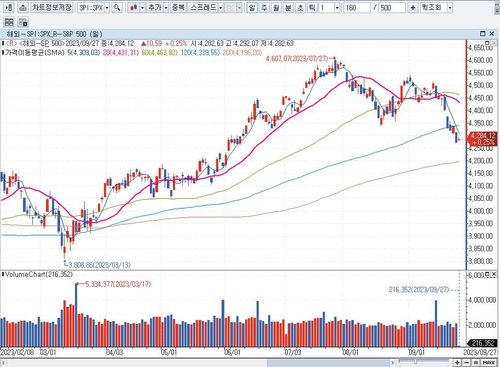This screenshot has width=500, height=367.
Task: Click the cloud upload icon in the toolbar
Action: [23, 7]
